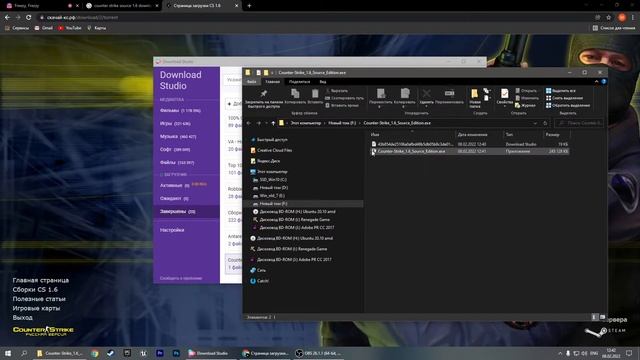Open the Windows Start menu
The width and height of the screenshot is (640, 360).
coord(8,353)
